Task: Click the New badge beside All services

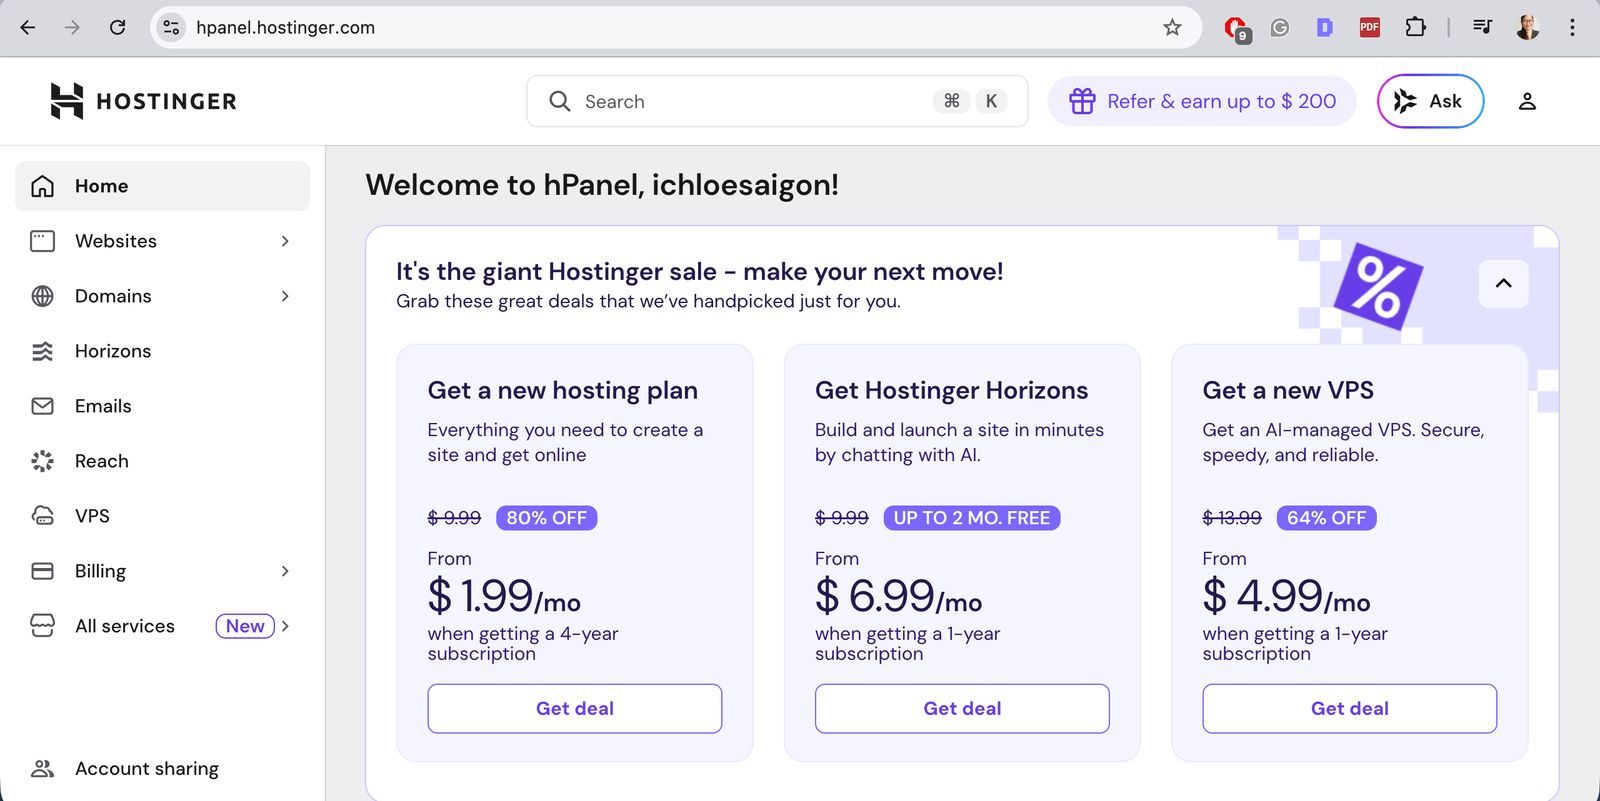Action: (245, 626)
